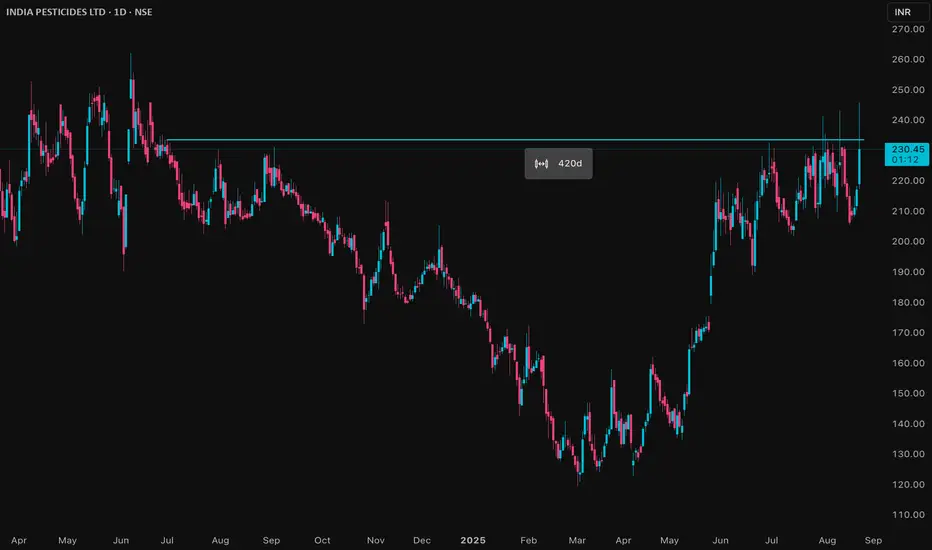Click the Oct label on time axis
Screen dimensions: 932x550
point(322,540)
